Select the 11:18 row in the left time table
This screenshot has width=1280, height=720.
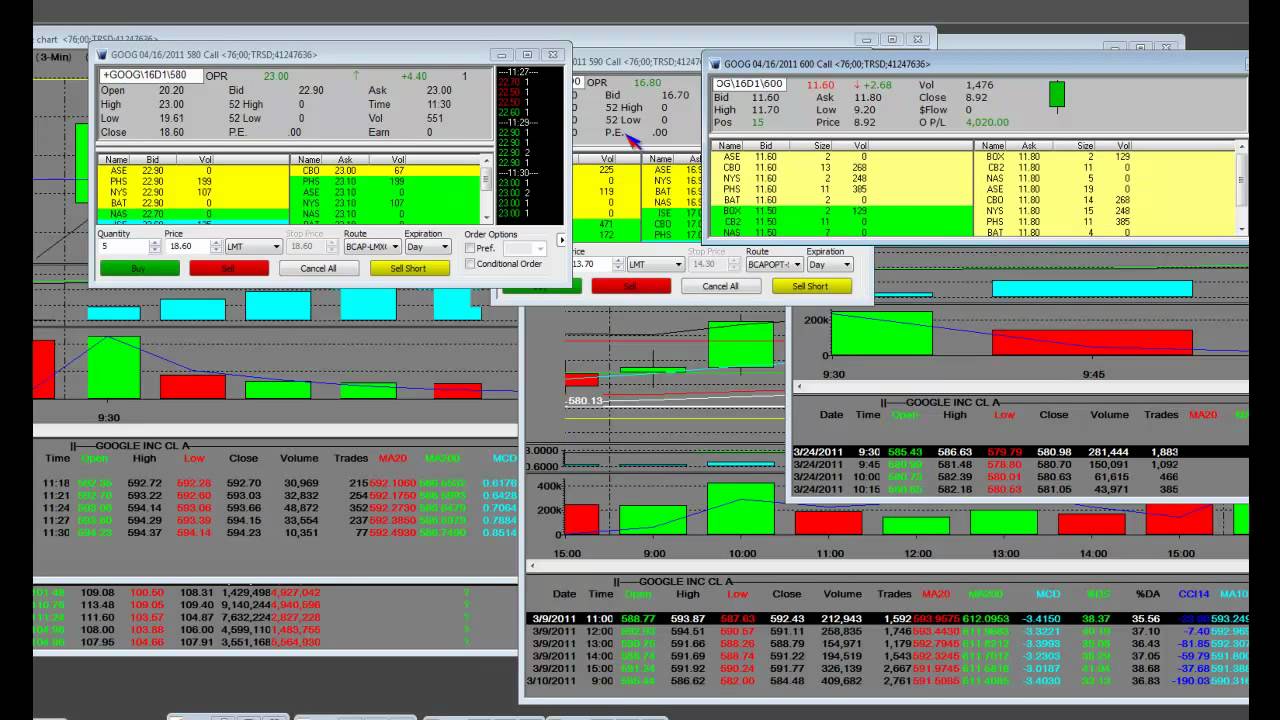(x=277, y=483)
